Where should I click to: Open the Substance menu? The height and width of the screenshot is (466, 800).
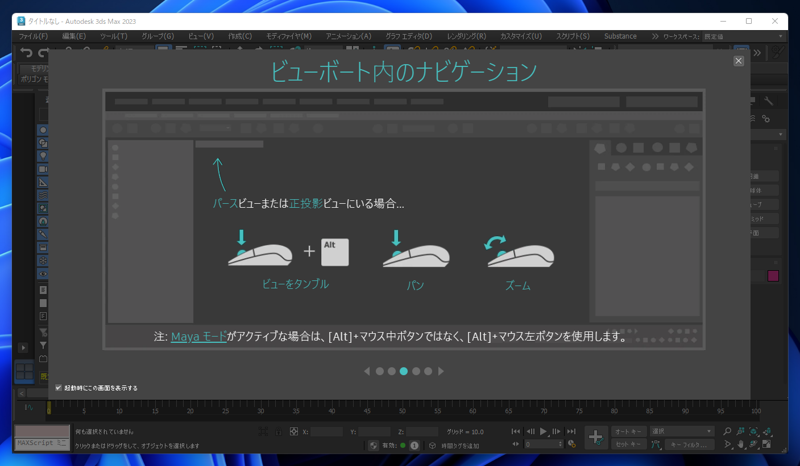620,36
